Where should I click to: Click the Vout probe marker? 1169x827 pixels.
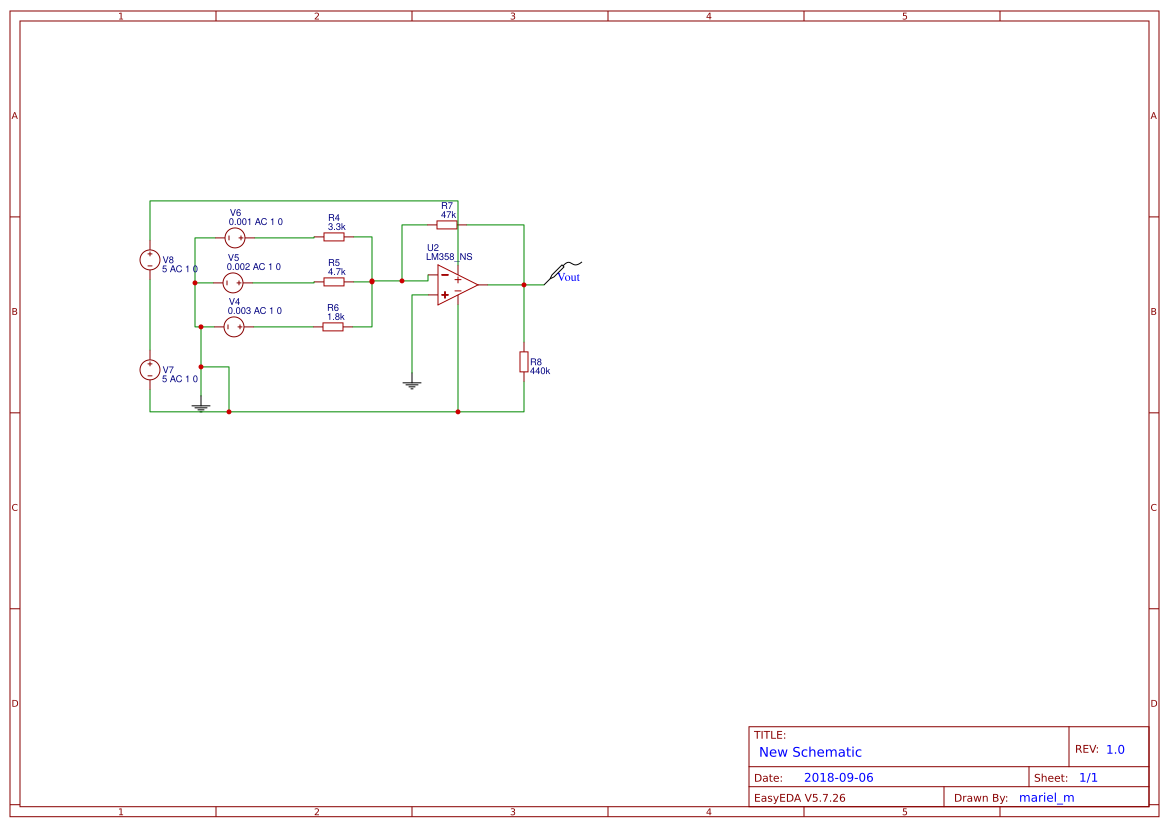(x=558, y=272)
